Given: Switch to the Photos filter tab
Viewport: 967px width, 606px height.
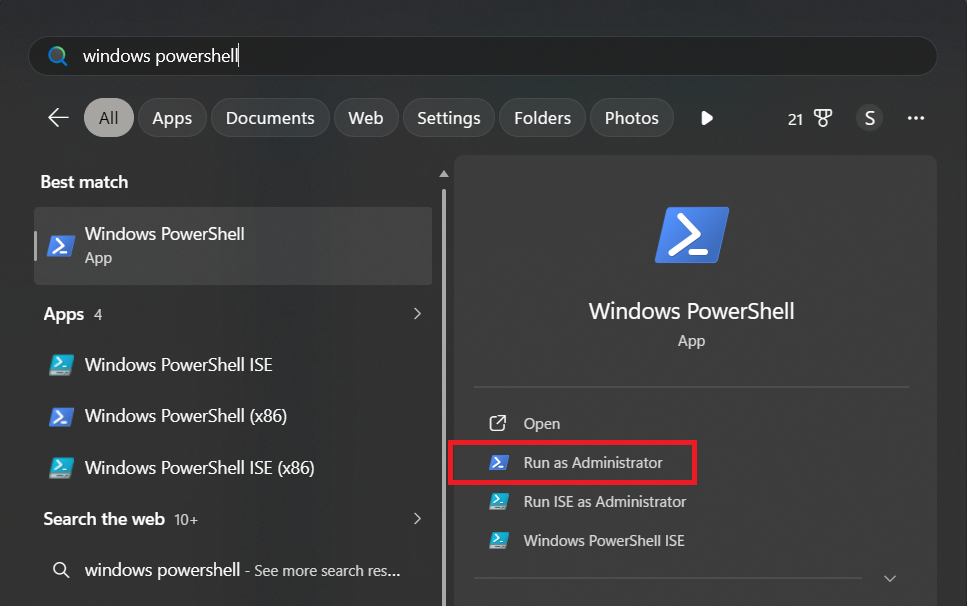Looking at the screenshot, I should (632, 118).
